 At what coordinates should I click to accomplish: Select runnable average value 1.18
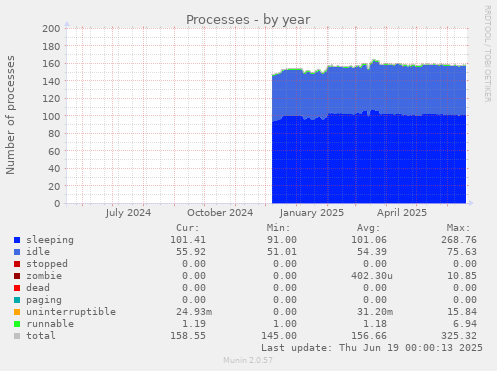(375, 324)
